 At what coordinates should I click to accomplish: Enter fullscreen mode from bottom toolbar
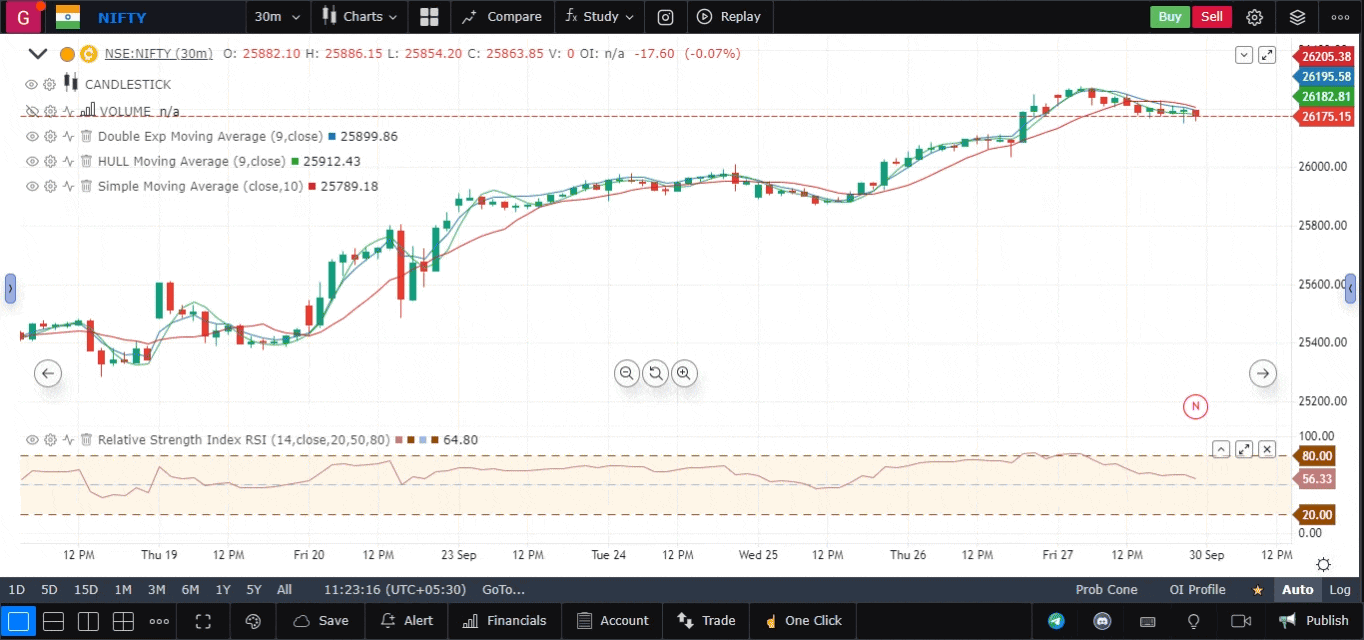point(203,621)
